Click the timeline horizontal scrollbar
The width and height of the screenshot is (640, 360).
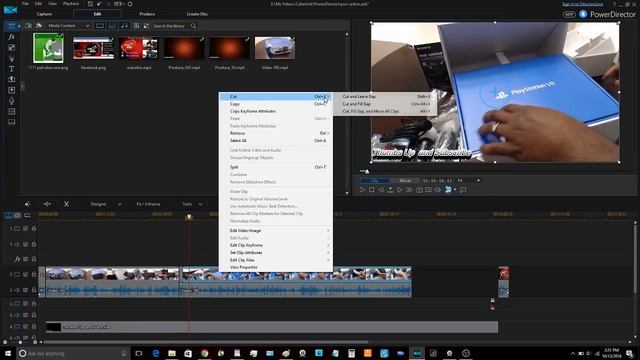click(x=206, y=342)
